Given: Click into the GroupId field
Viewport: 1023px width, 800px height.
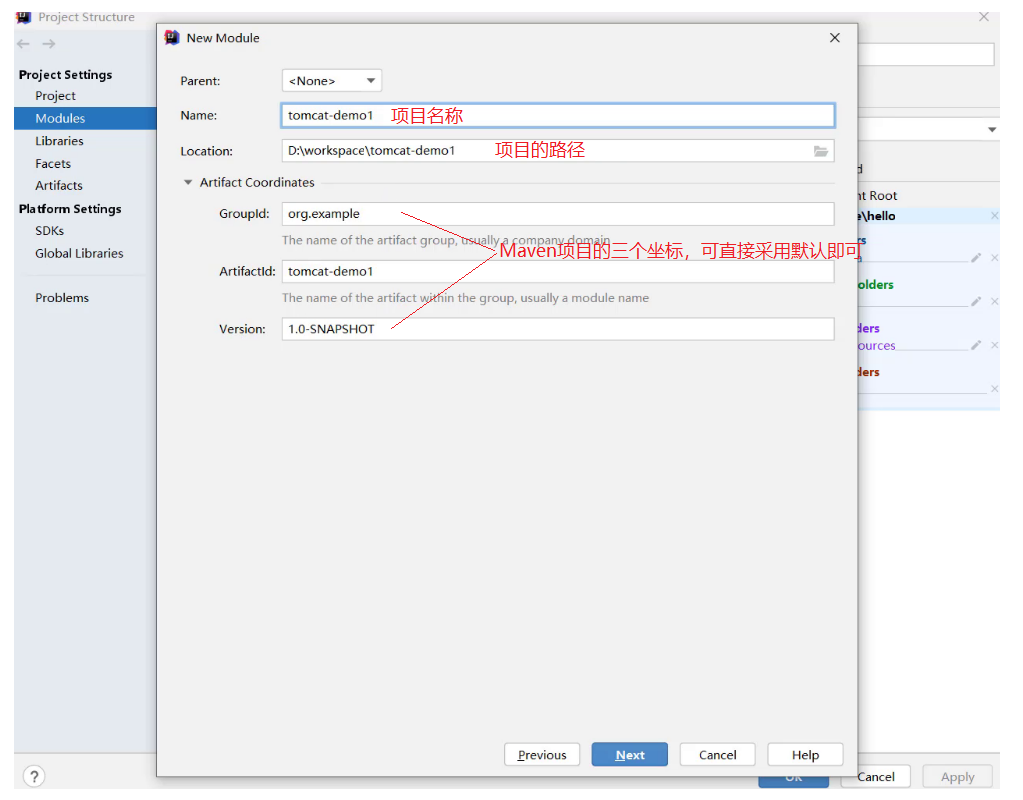Looking at the screenshot, I should coord(558,214).
